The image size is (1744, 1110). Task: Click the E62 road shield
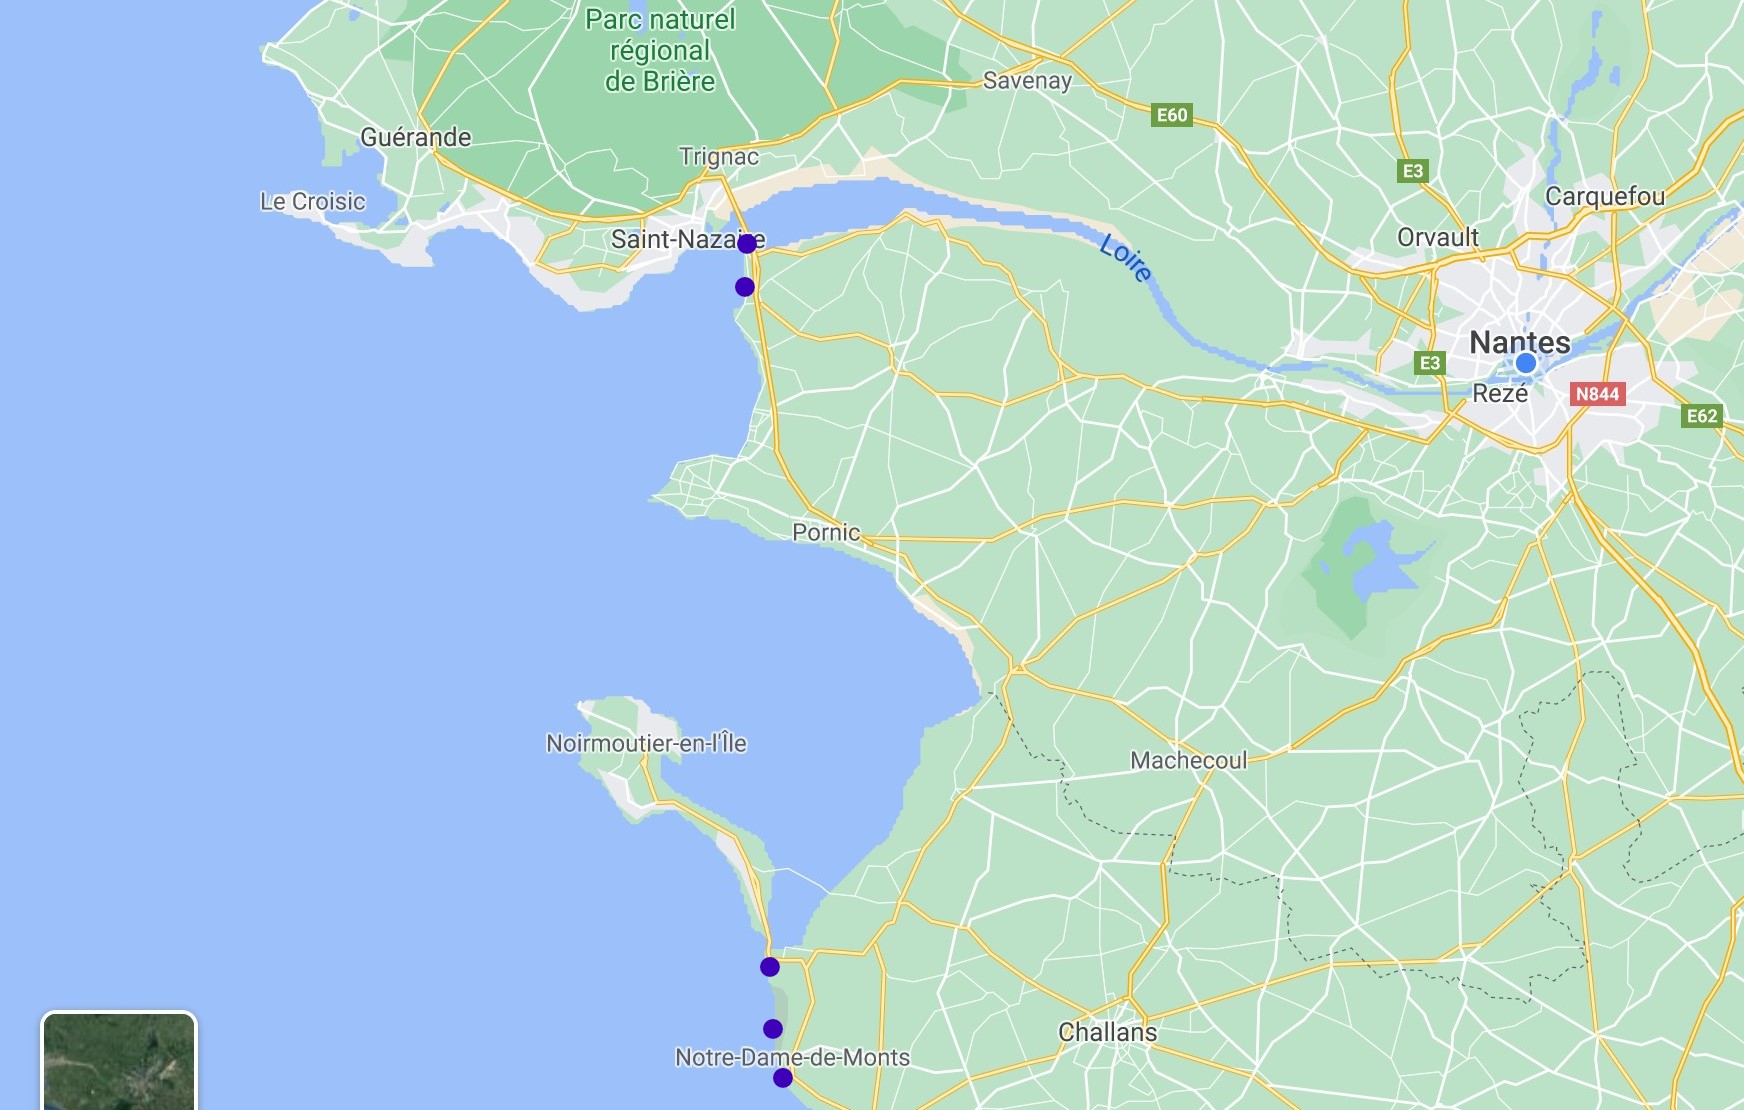point(1702,416)
